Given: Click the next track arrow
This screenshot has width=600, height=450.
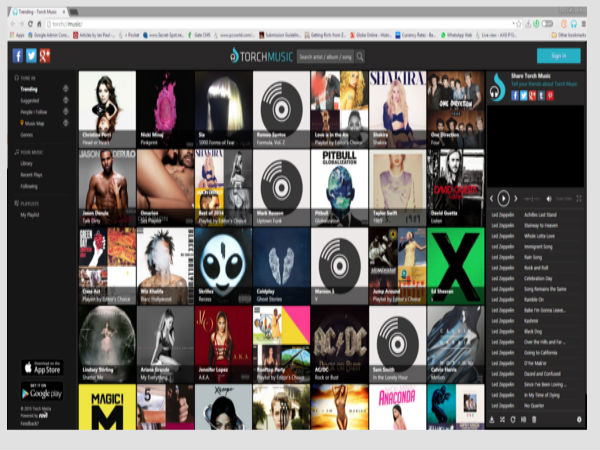Looking at the screenshot, I should coord(515,198).
